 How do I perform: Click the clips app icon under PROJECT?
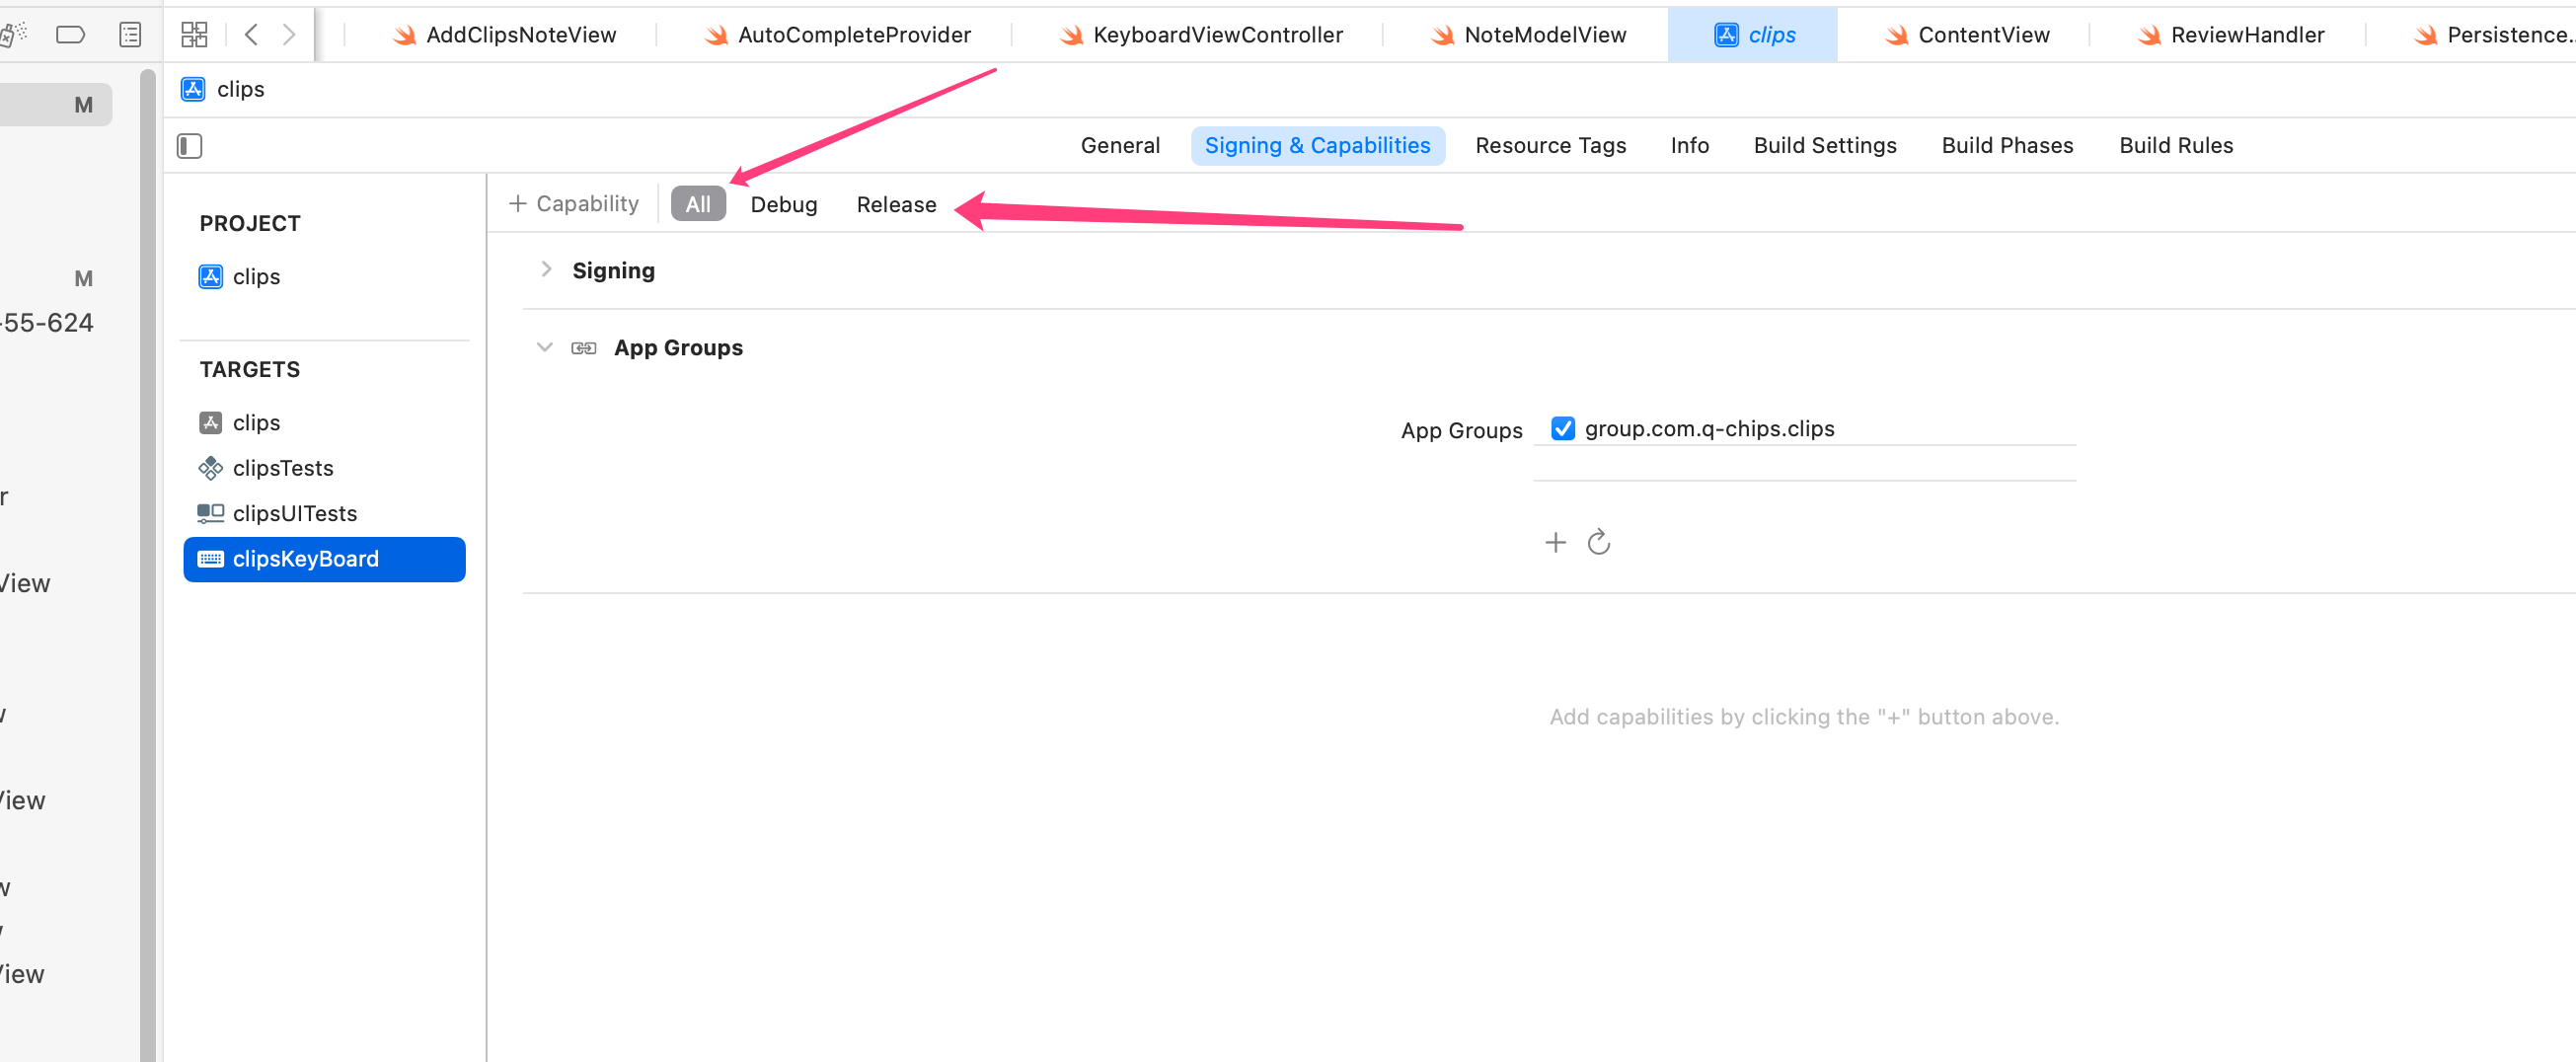point(211,277)
